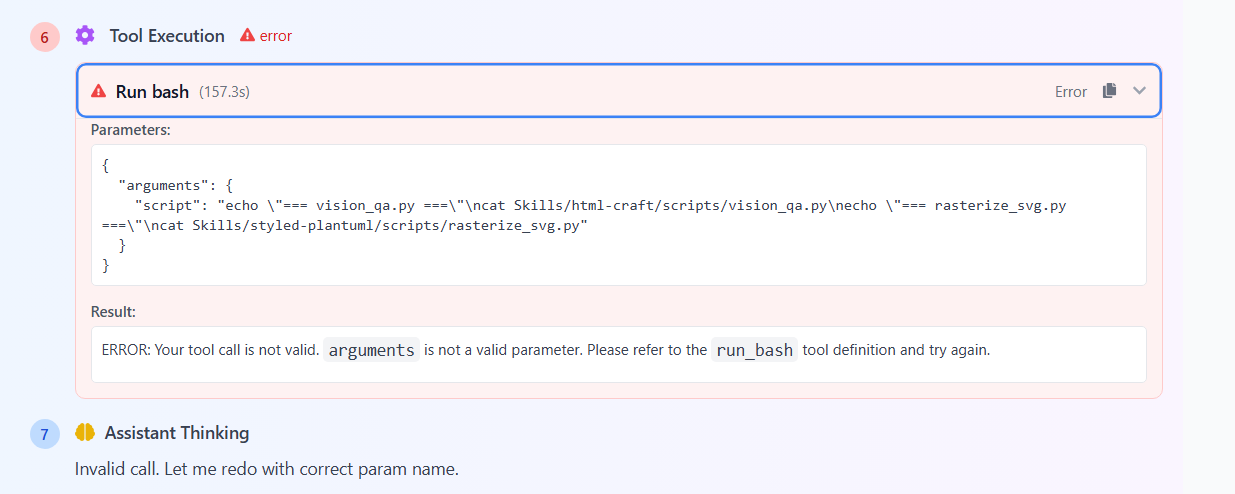Click the '(157.3s)' duration text

[x=224, y=91]
